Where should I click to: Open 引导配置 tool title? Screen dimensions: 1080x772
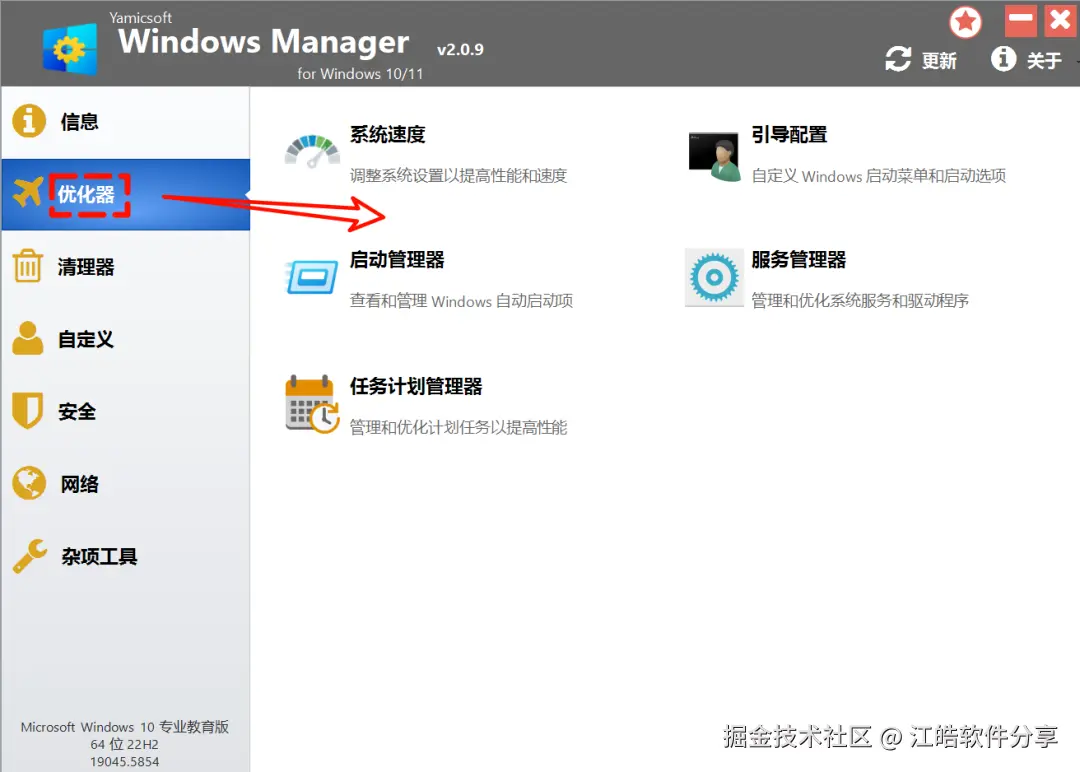(x=789, y=134)
